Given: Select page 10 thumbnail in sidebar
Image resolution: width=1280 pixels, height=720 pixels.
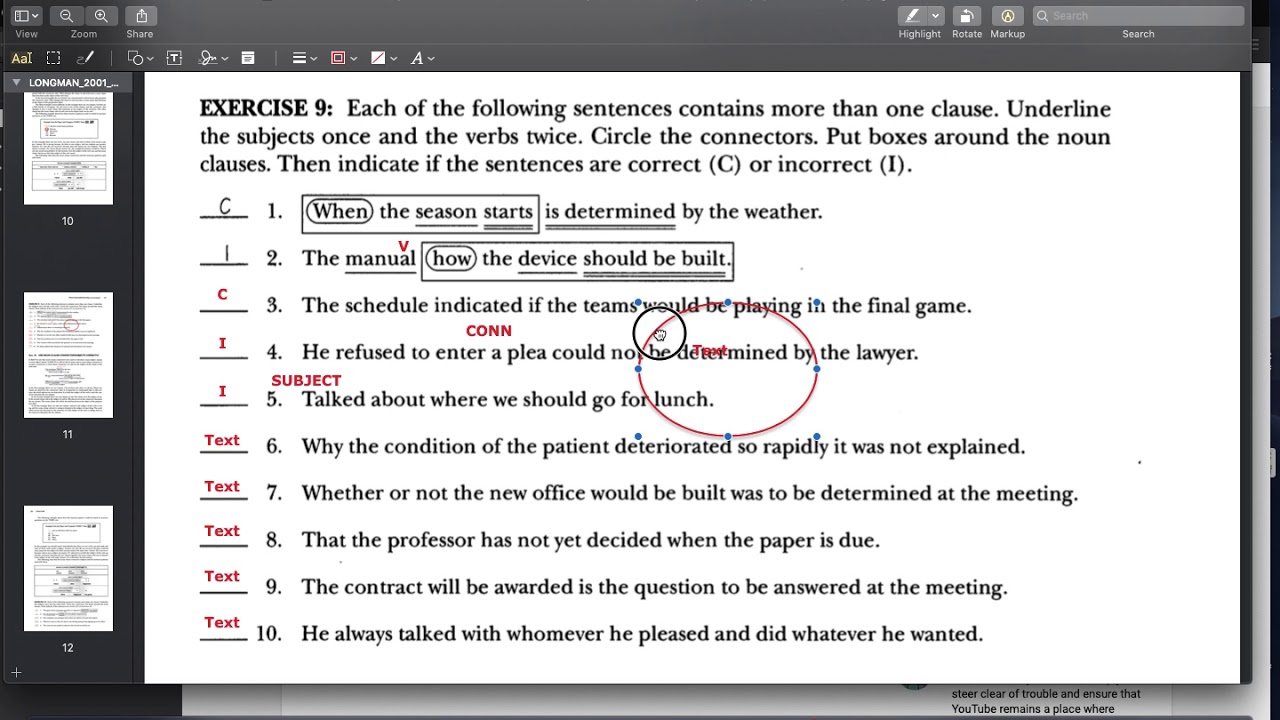Looking at the screenshot, I should [x=68, y=149].
